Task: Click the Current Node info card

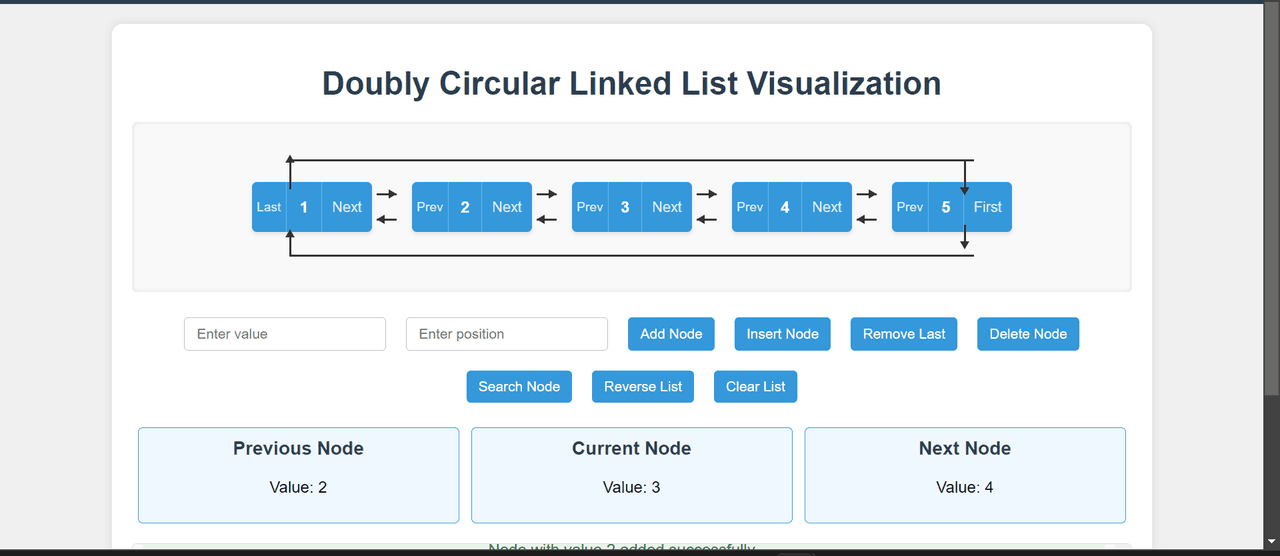Action: [632, 475]
